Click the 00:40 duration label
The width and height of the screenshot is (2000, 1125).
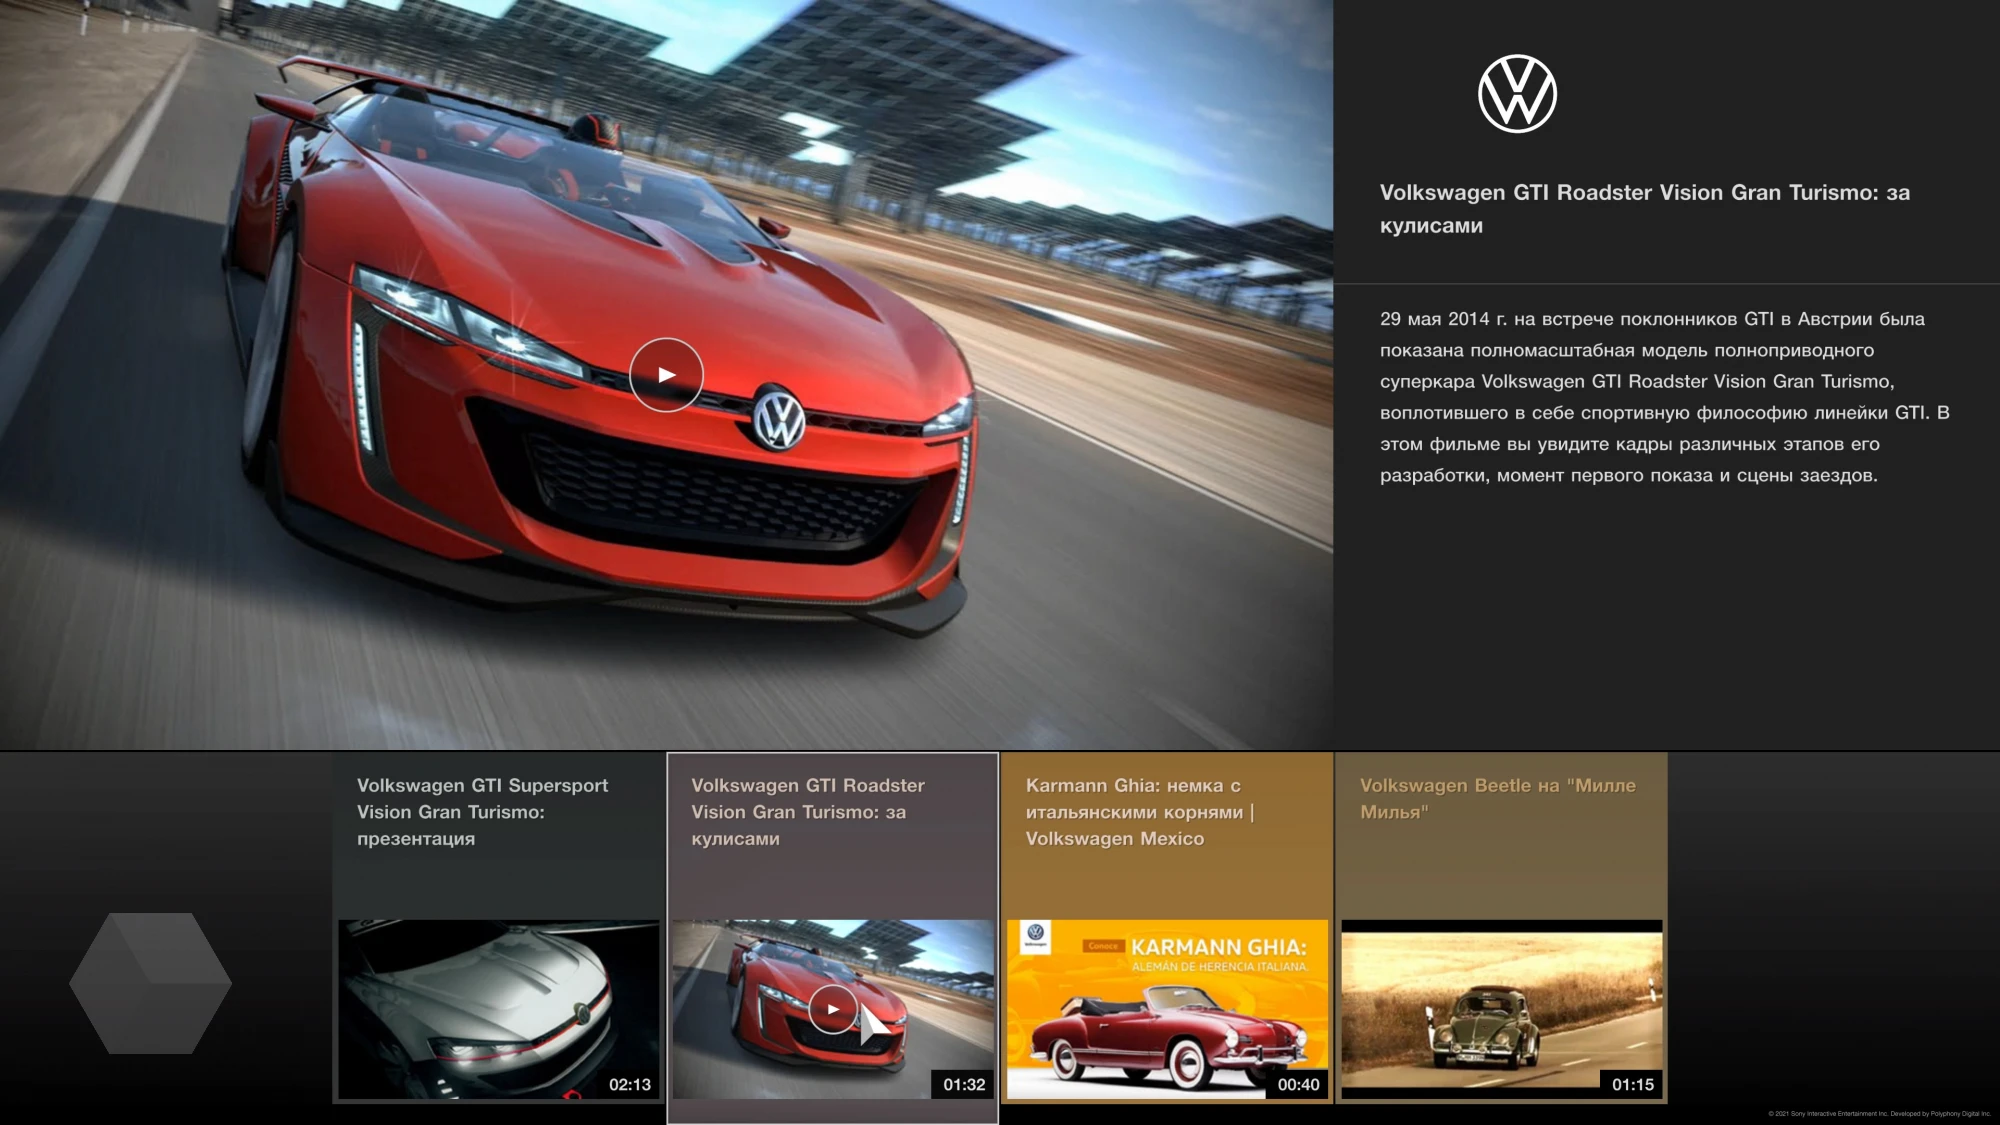tap(1298, 1084)
